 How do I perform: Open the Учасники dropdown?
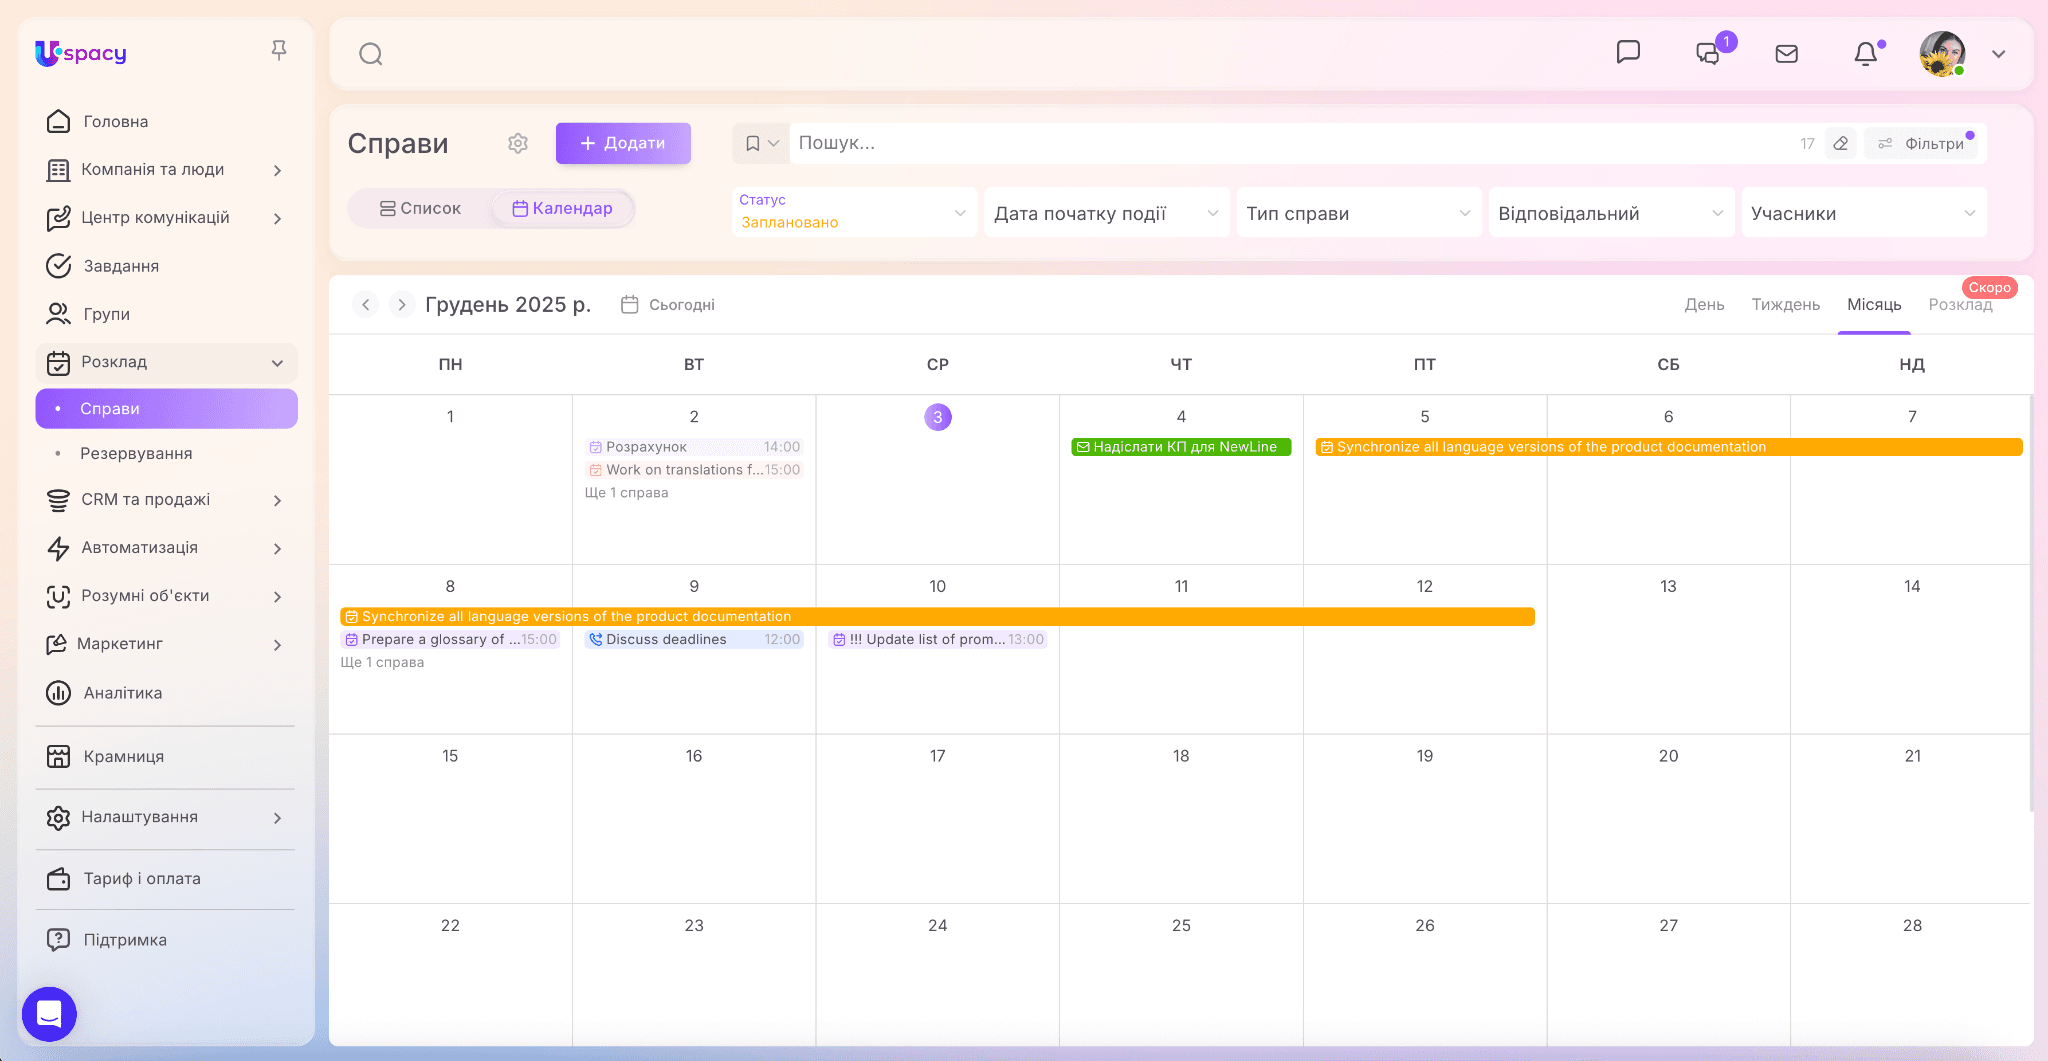click(1864, 212)
